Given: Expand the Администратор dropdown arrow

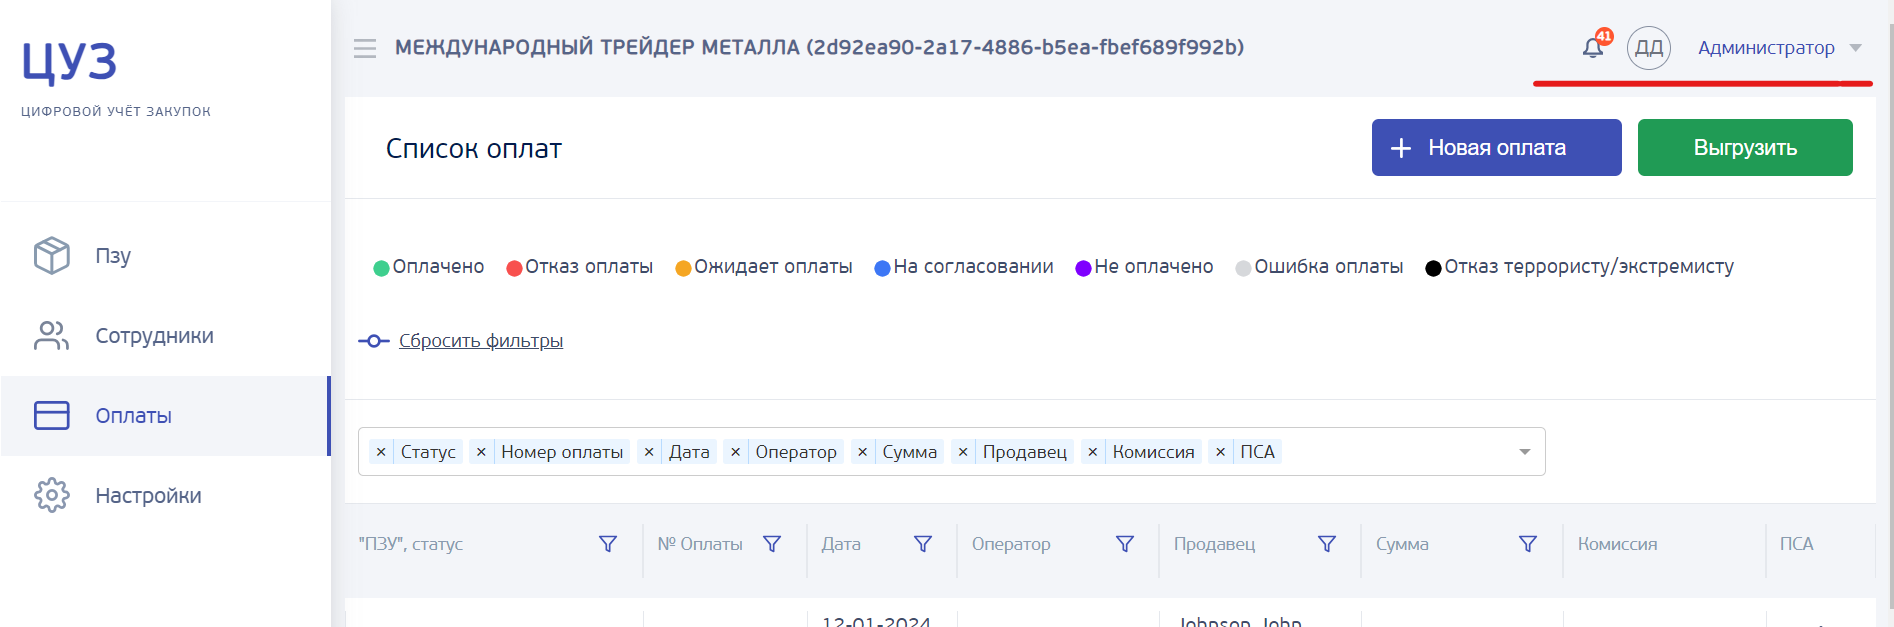Looking at the screenshot, I should 1855,48.
